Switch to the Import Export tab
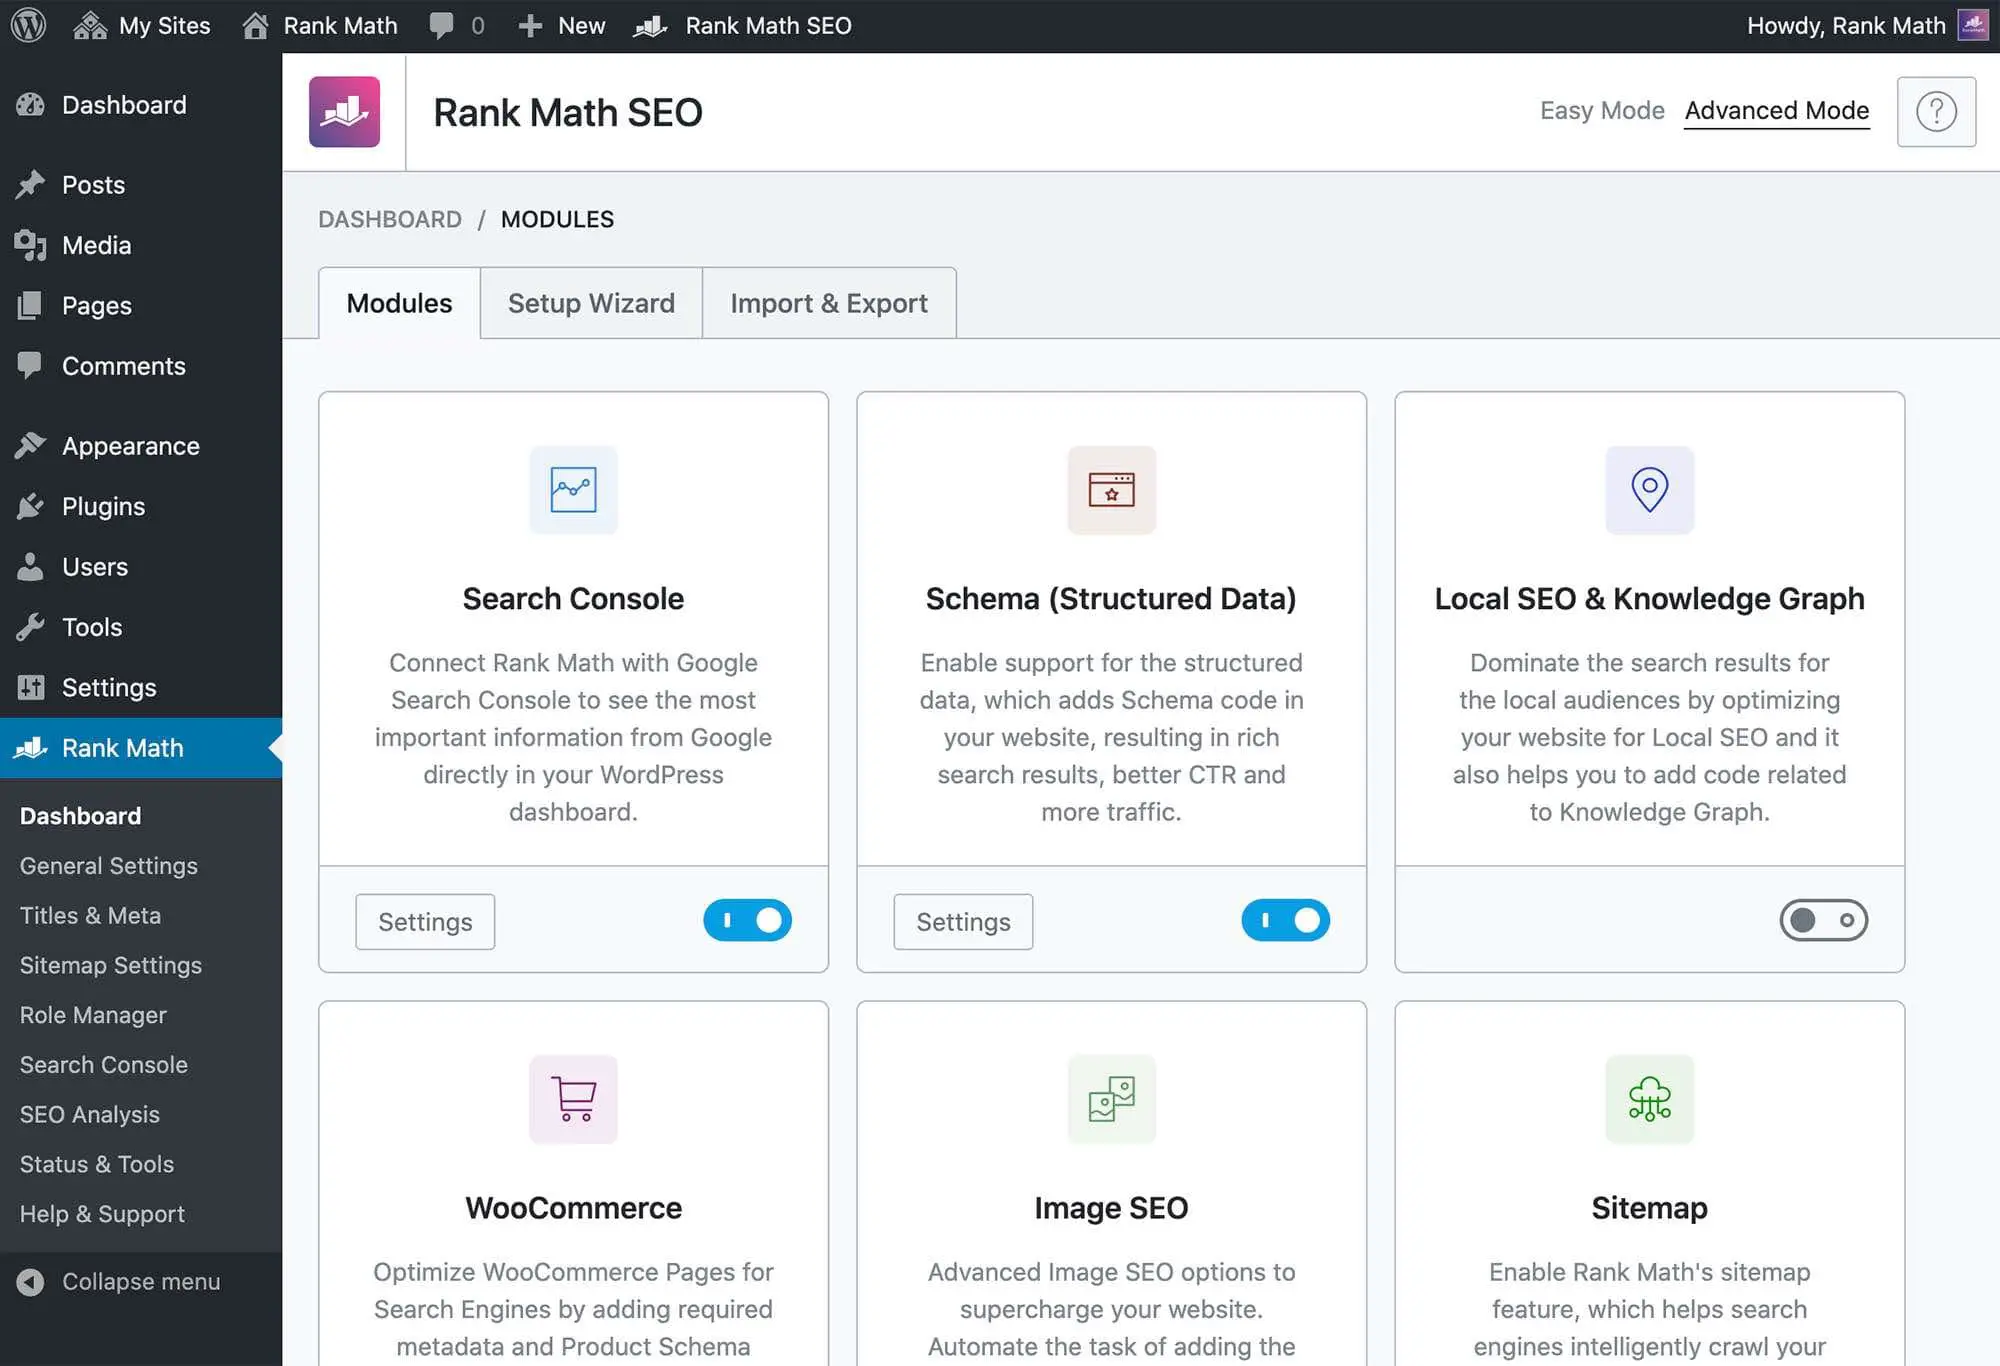This screenshot has height=1366, width=2000. pyautogui.click(x=828, y=302)
